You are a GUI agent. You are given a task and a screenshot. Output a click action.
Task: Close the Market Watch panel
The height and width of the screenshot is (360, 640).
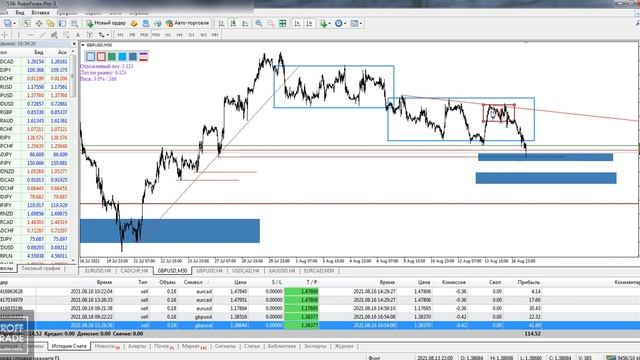(x=74, y=44)
